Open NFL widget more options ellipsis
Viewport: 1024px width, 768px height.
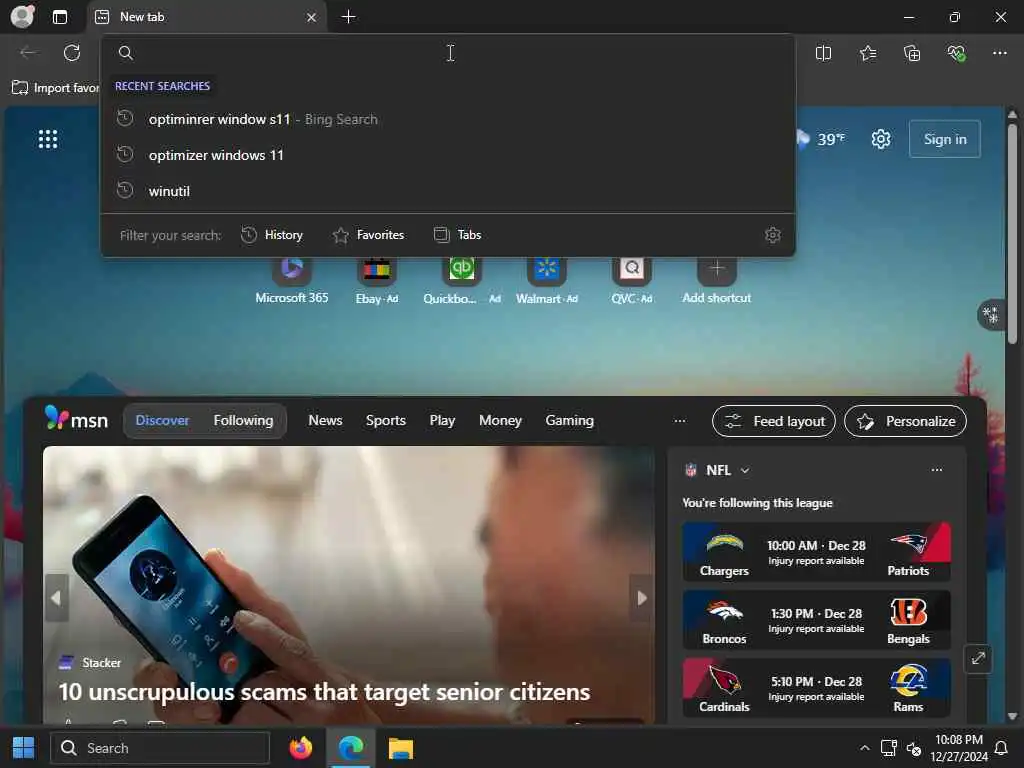[x=936, y=470]
